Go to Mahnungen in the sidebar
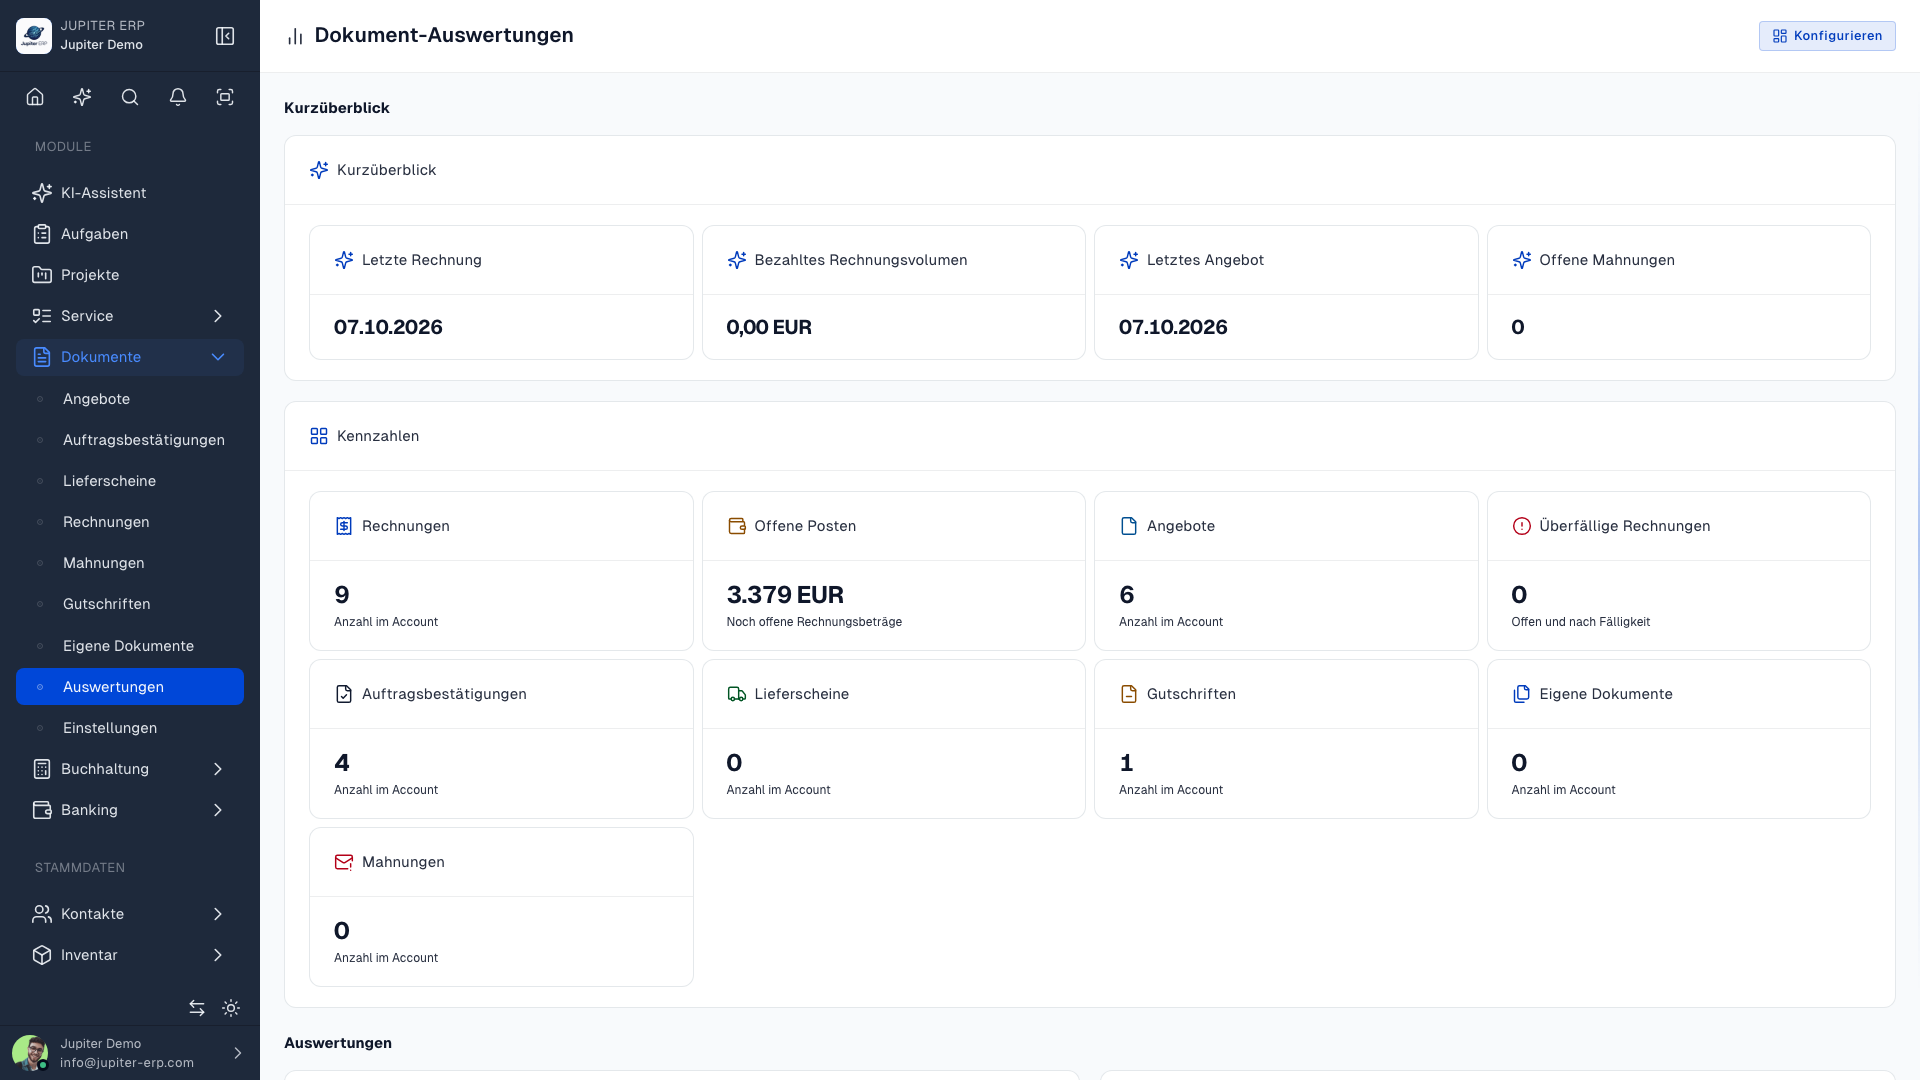 point(130,563)
